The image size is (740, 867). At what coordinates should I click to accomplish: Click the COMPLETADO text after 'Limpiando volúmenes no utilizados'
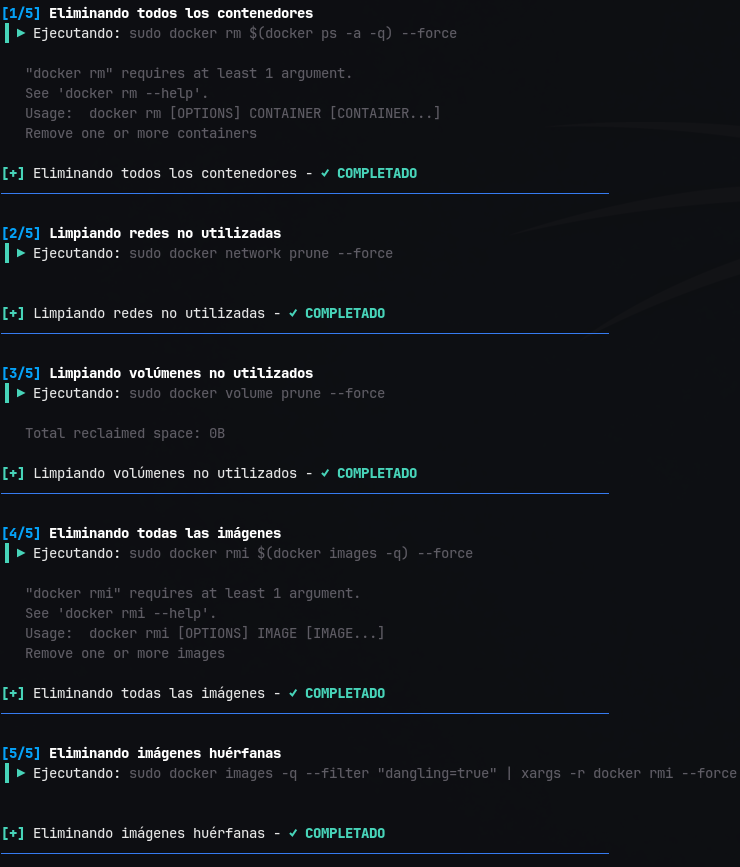[377, 473]
